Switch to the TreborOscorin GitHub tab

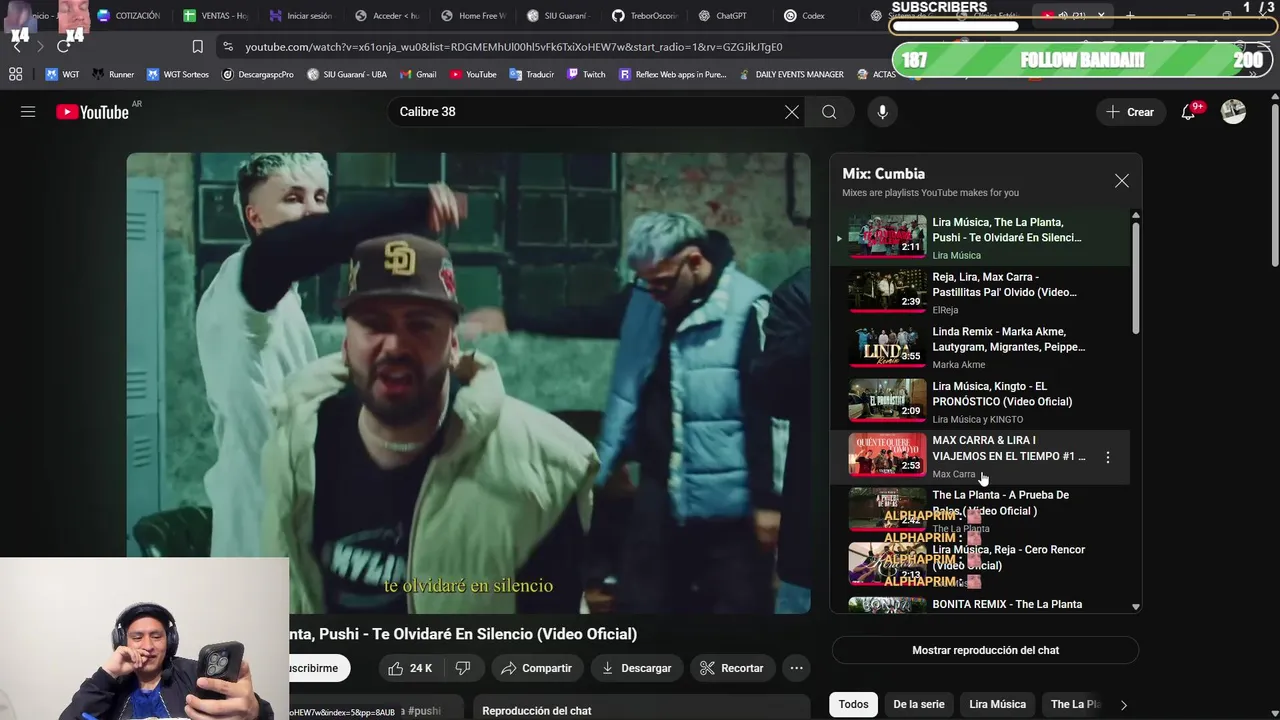pos(645,16)
